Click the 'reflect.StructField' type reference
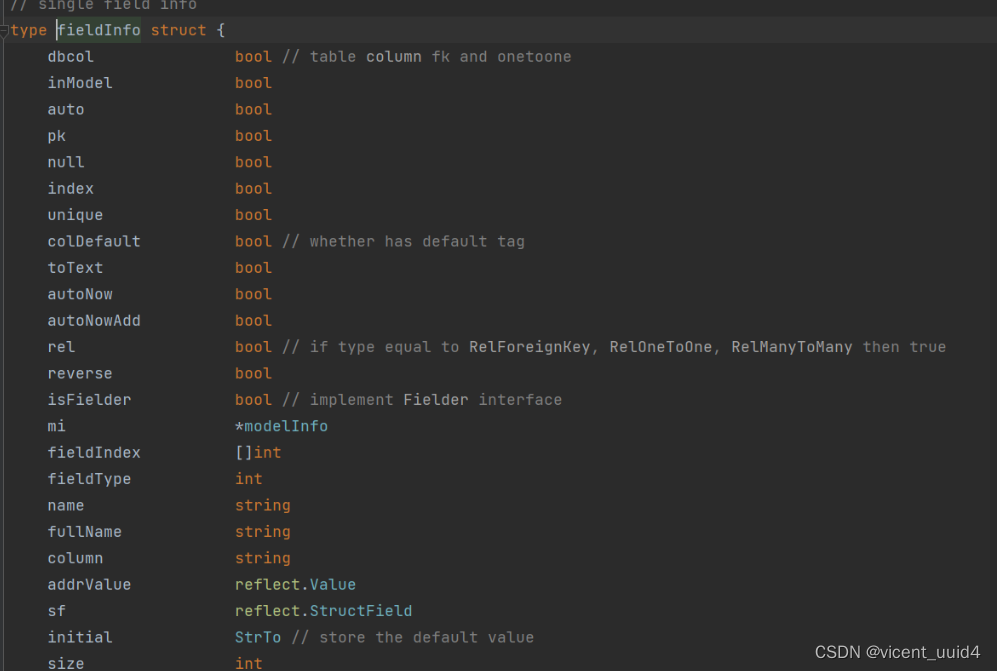This screenshot has height=671, width=997. 323,611
